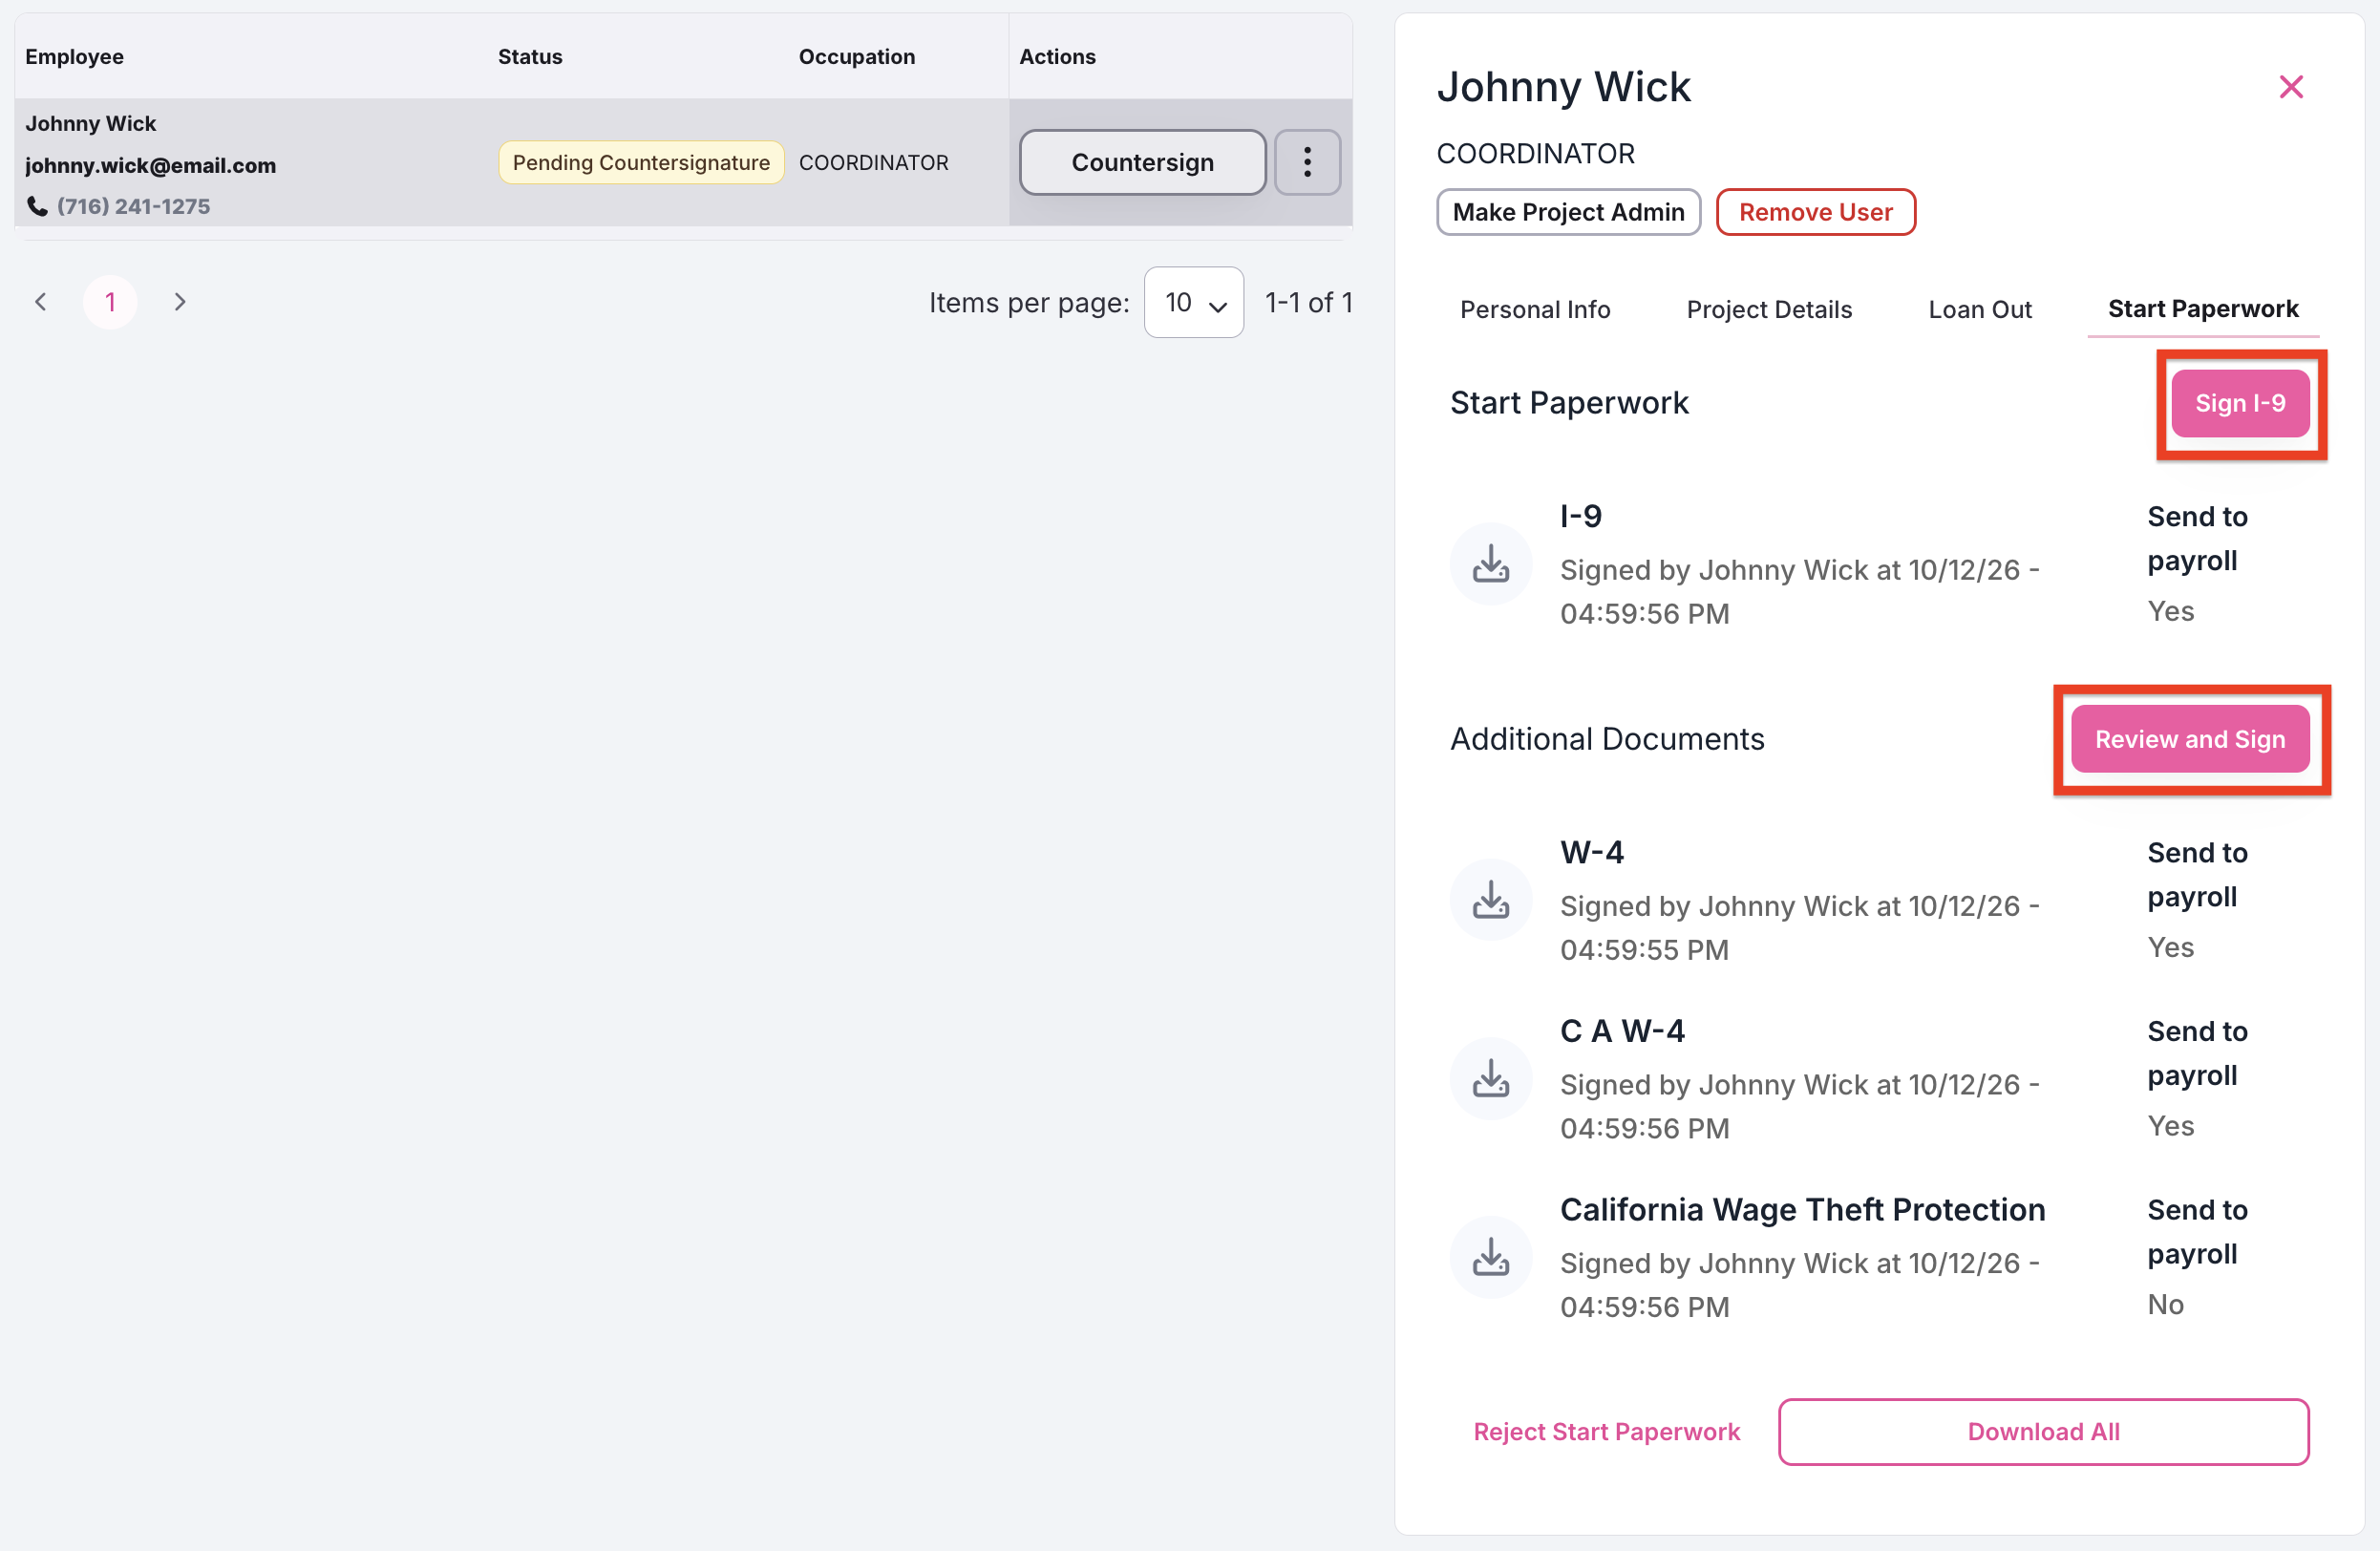
Task: Click the Johnny Wick panel heading
Action: pos(1564,87)
